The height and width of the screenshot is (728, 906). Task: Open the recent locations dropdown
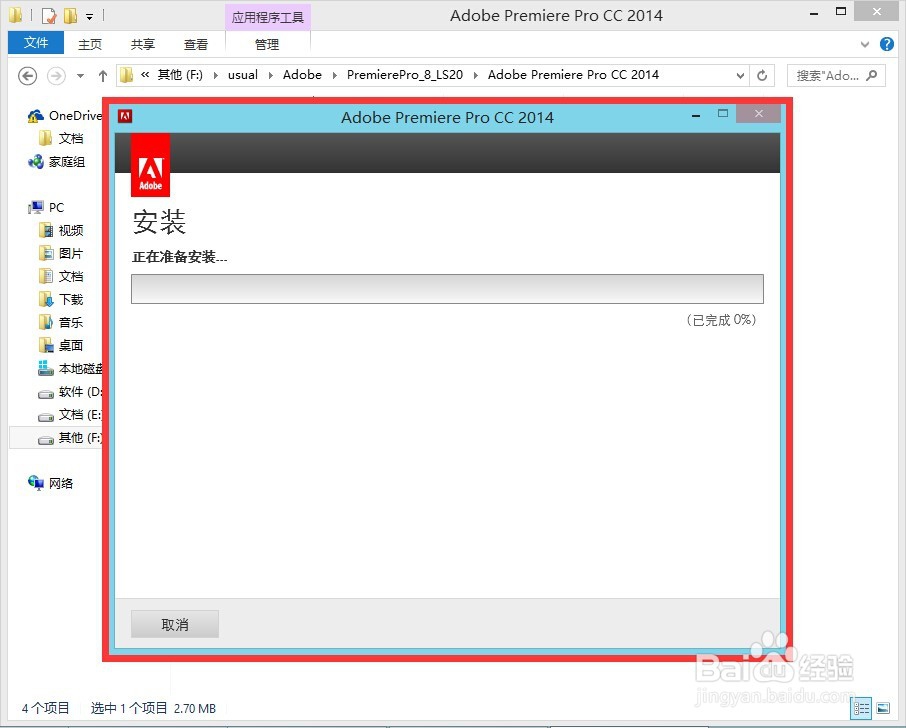80,75
